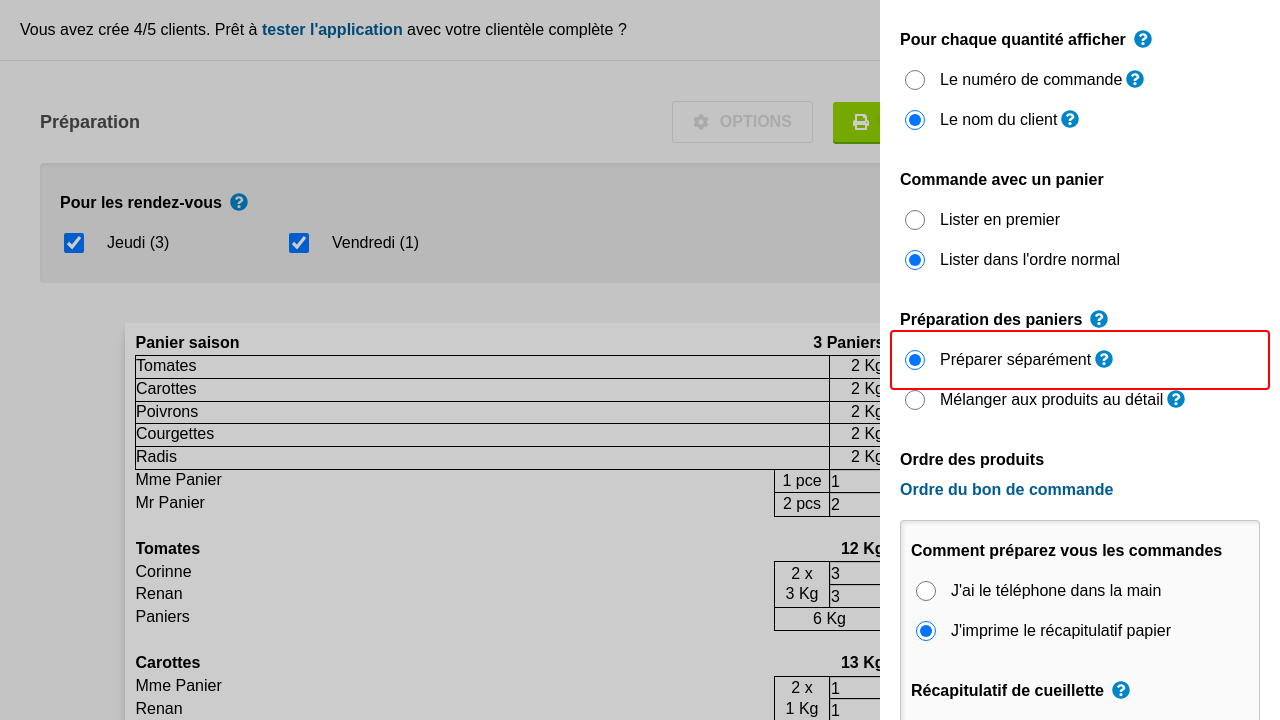The height and width of the screenshot is (720, 1280).
Task: Select 'Mélanger aux produits au détail' option
Action: pyautogui.click(x=915, y=400)
